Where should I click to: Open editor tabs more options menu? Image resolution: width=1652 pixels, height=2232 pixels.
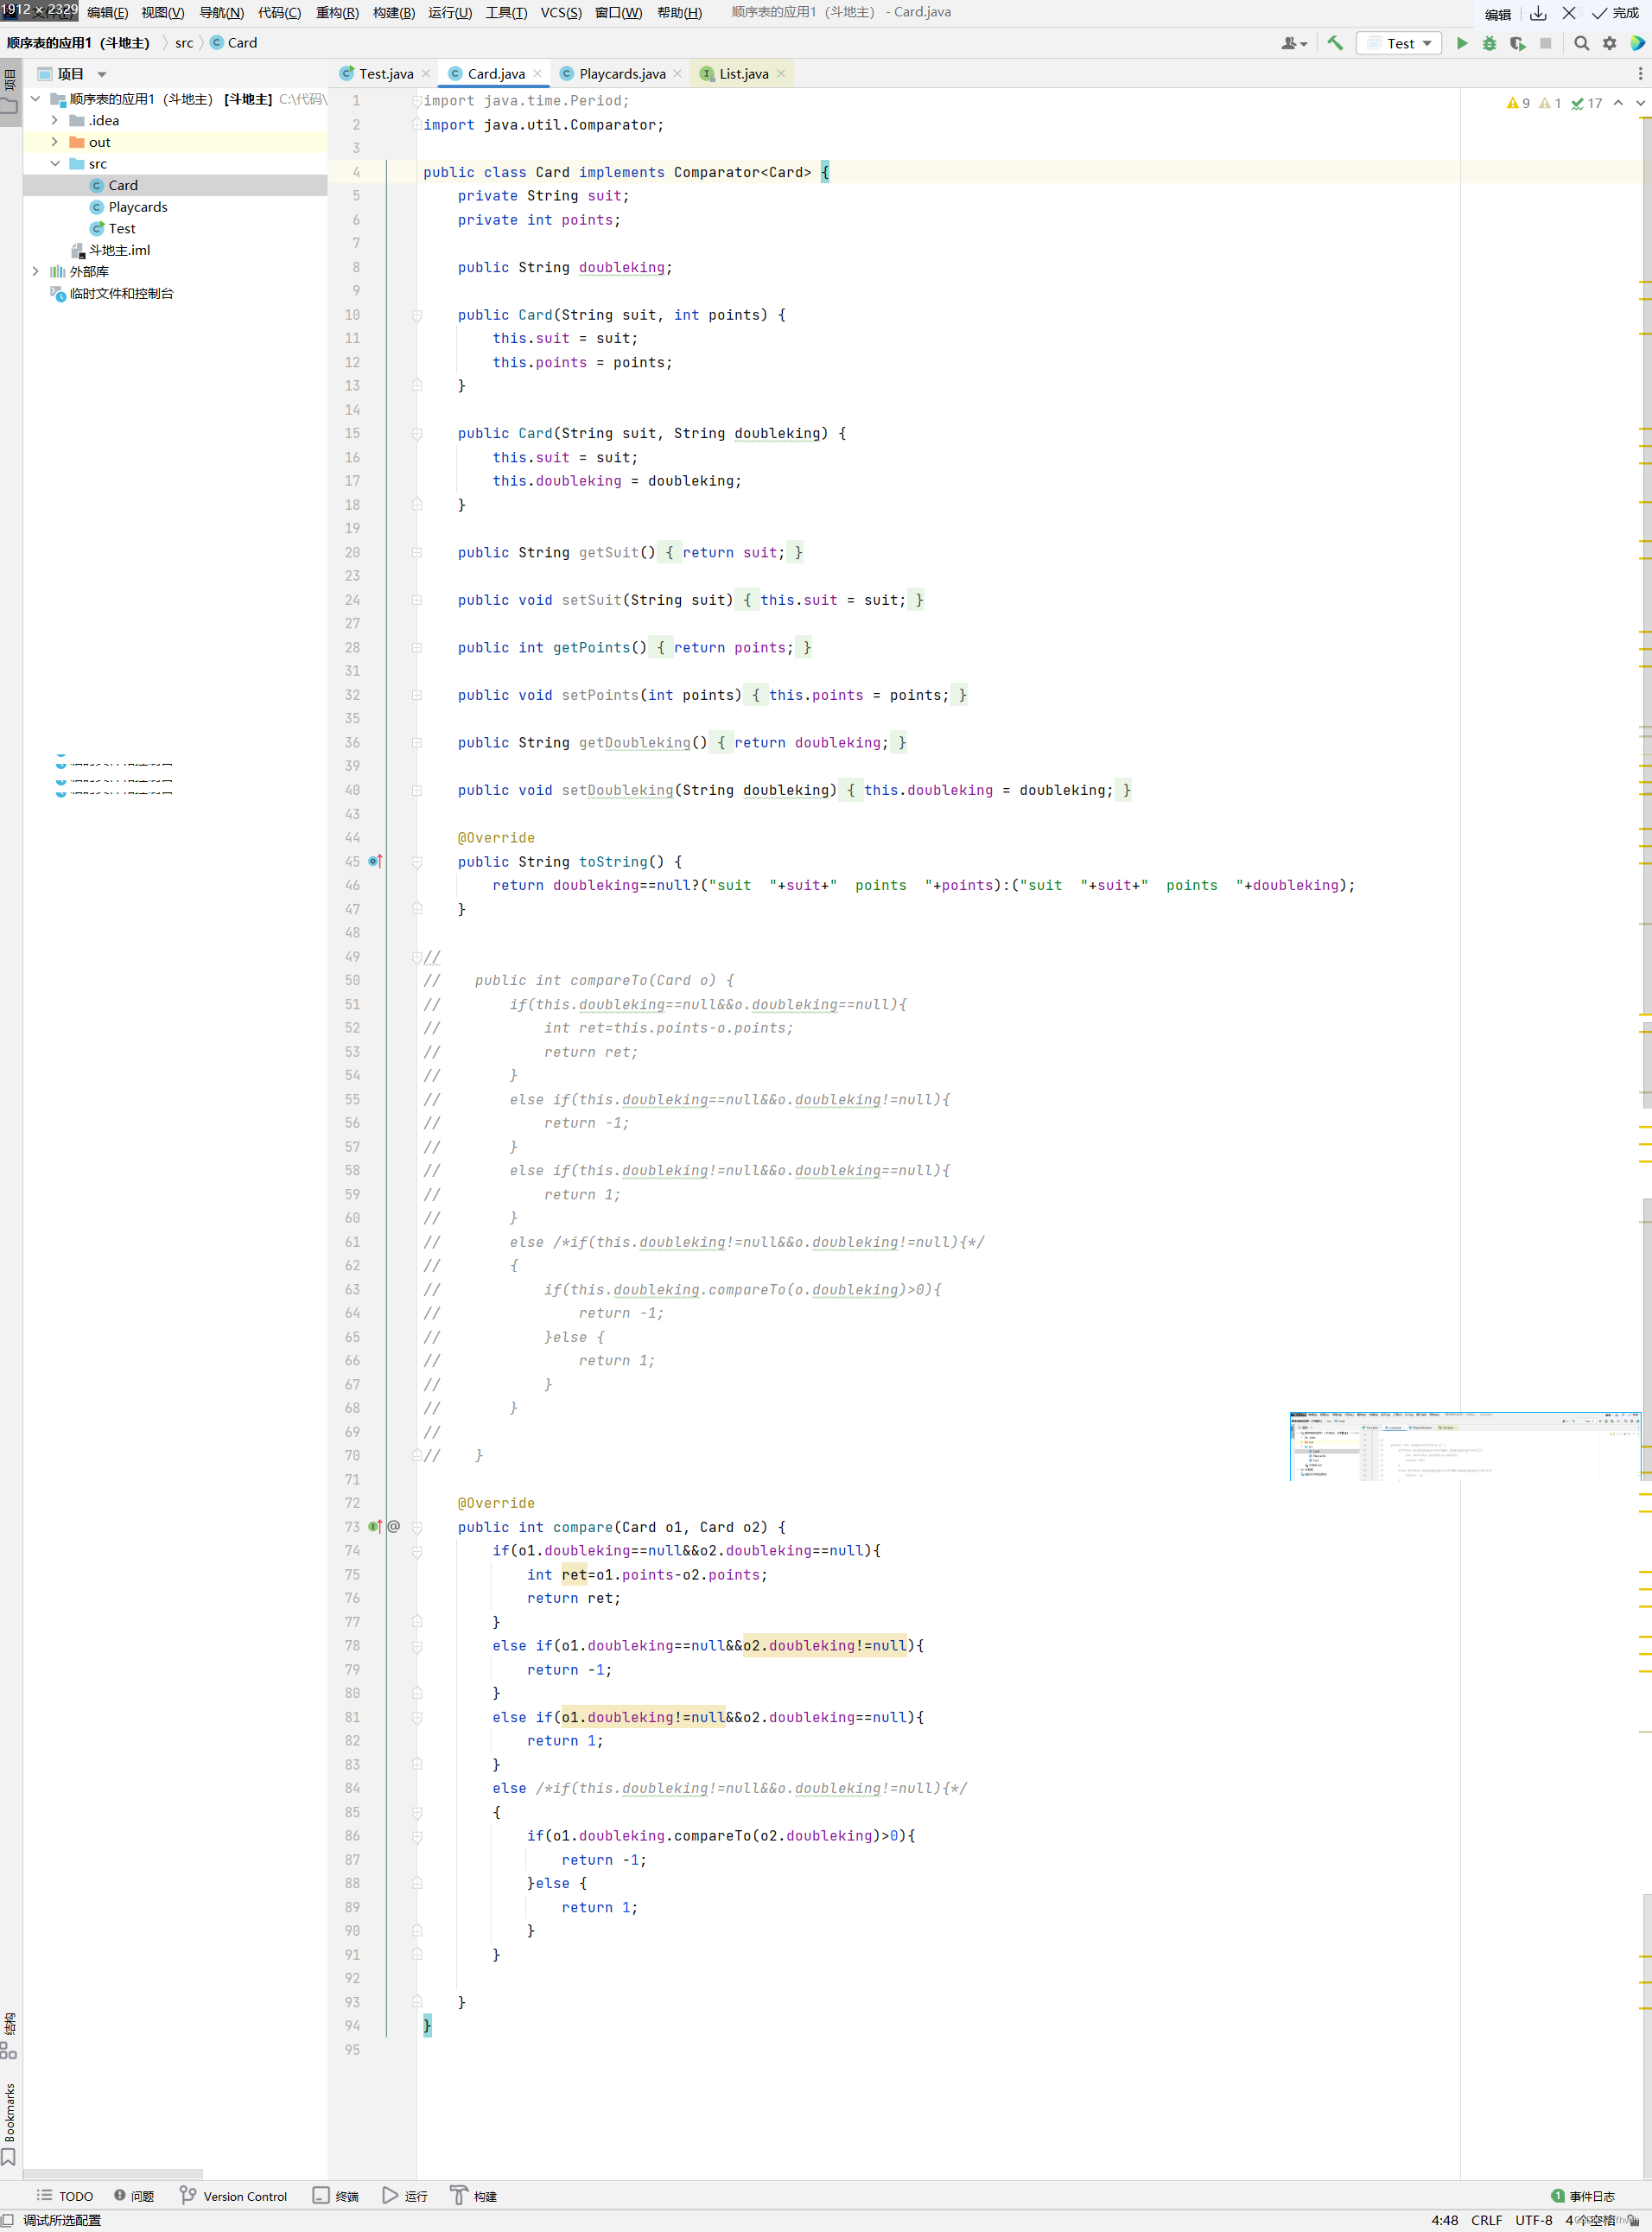click(x=1640, y=73)
